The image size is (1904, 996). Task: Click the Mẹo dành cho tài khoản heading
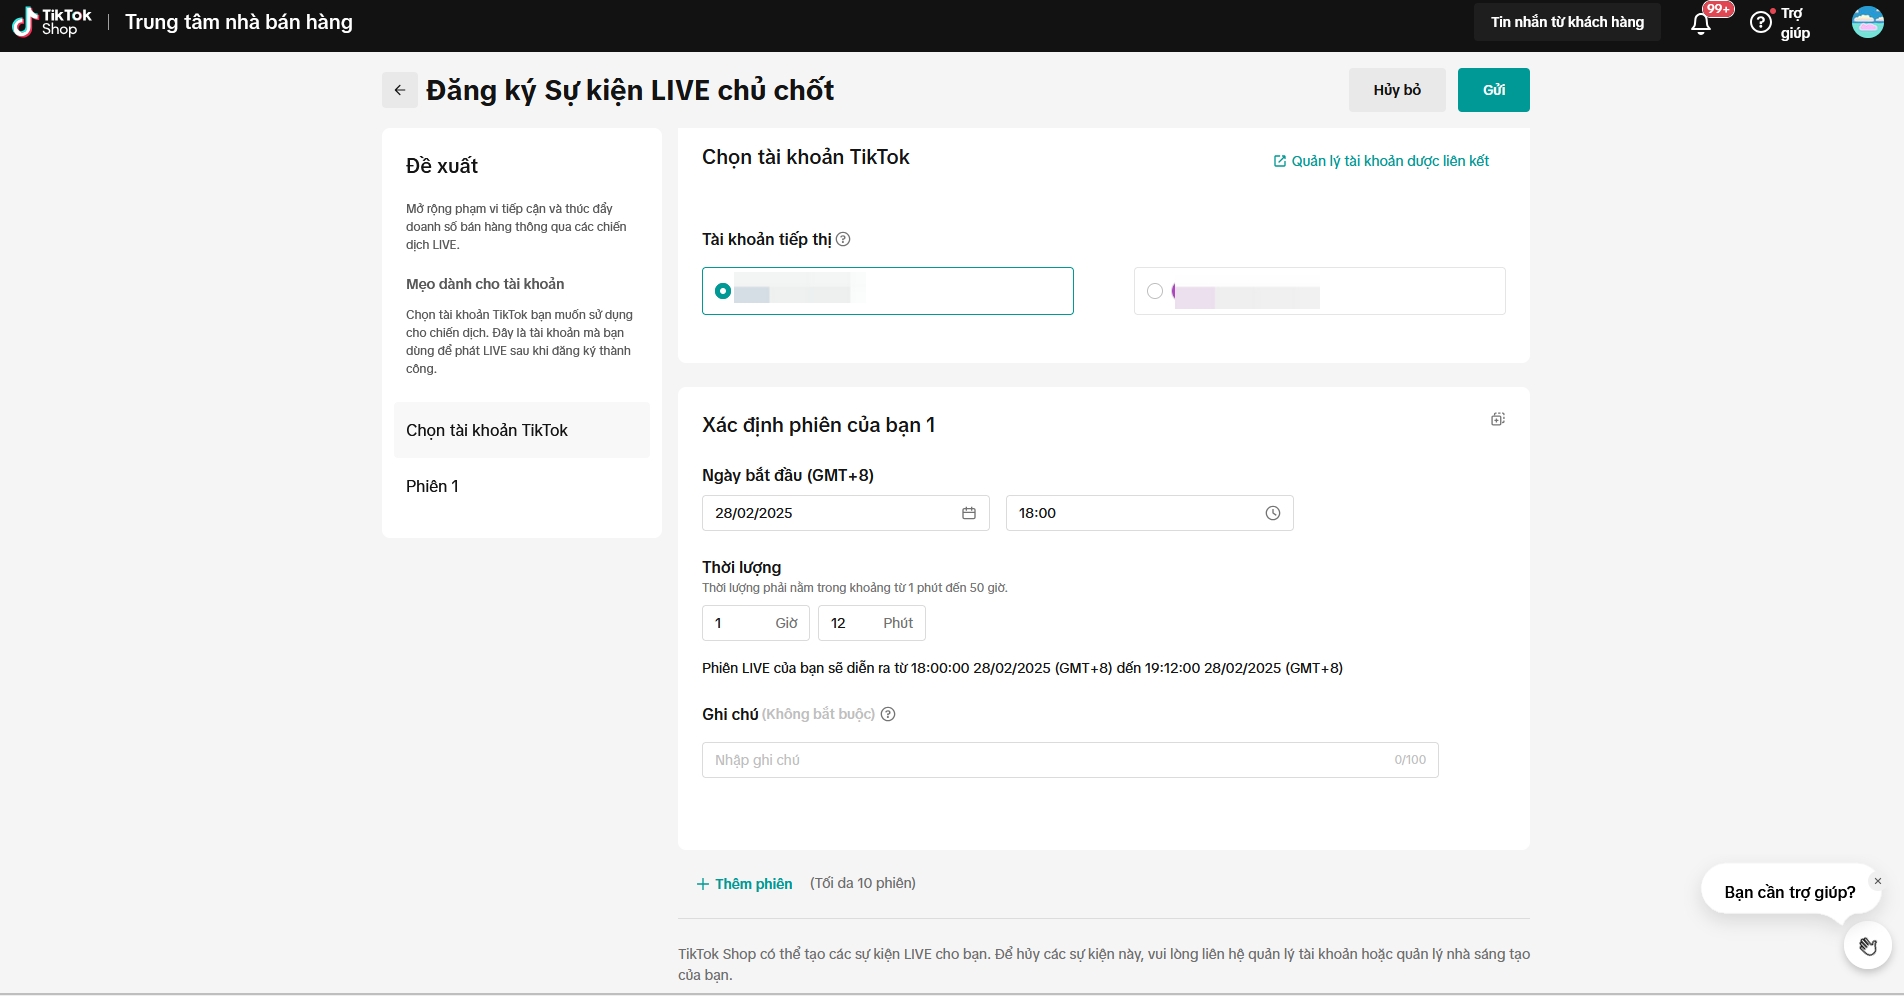pyautogui.click(x=485, y=284)
